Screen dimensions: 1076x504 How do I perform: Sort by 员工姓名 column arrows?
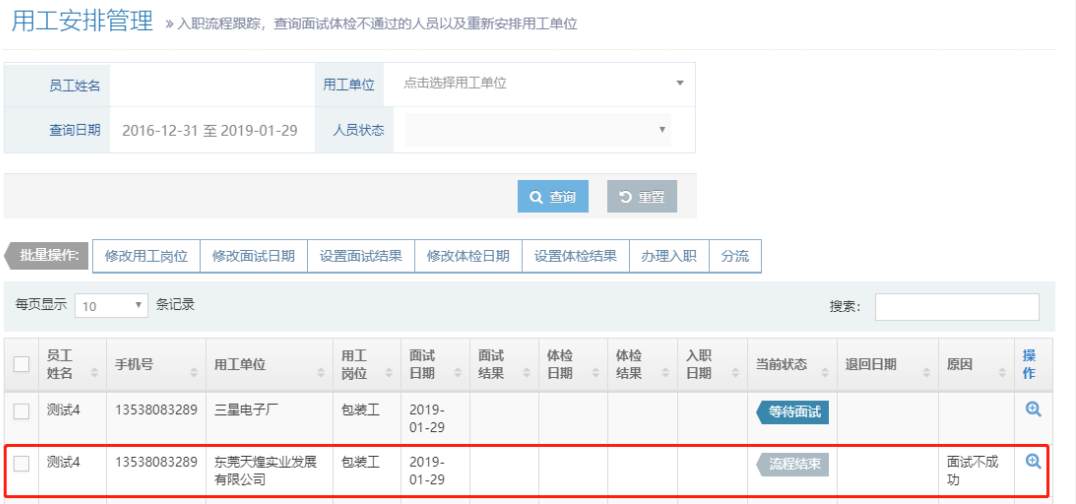point(95,372)
